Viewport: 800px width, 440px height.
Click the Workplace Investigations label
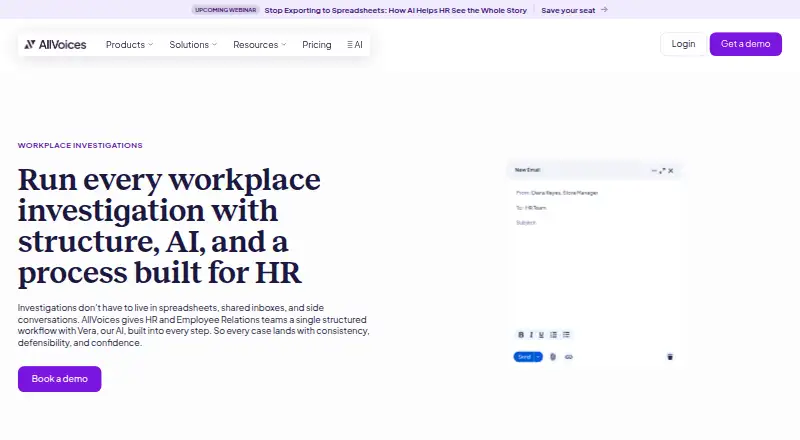(80, 145)
